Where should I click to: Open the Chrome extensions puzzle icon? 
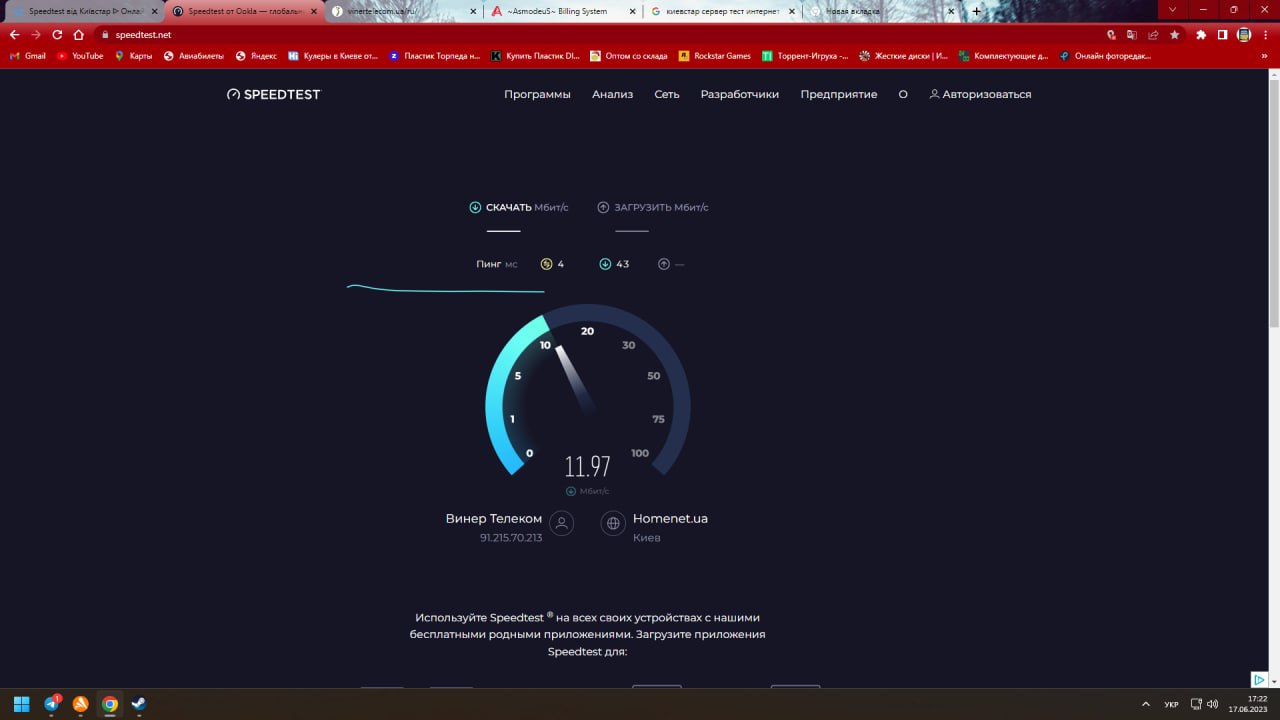pos(1201,34)
